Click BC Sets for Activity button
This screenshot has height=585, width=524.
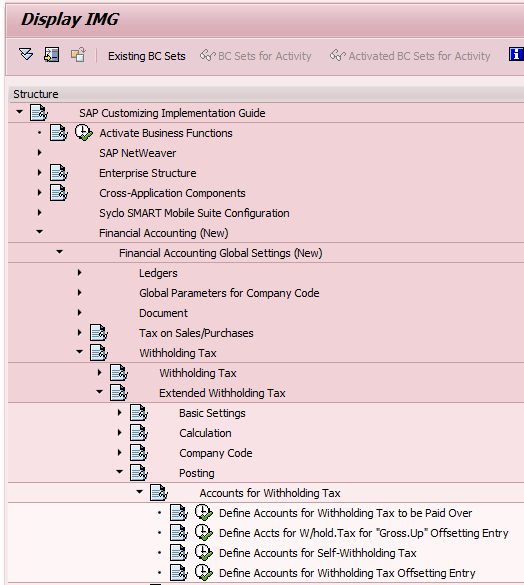(x=255, y=56)
